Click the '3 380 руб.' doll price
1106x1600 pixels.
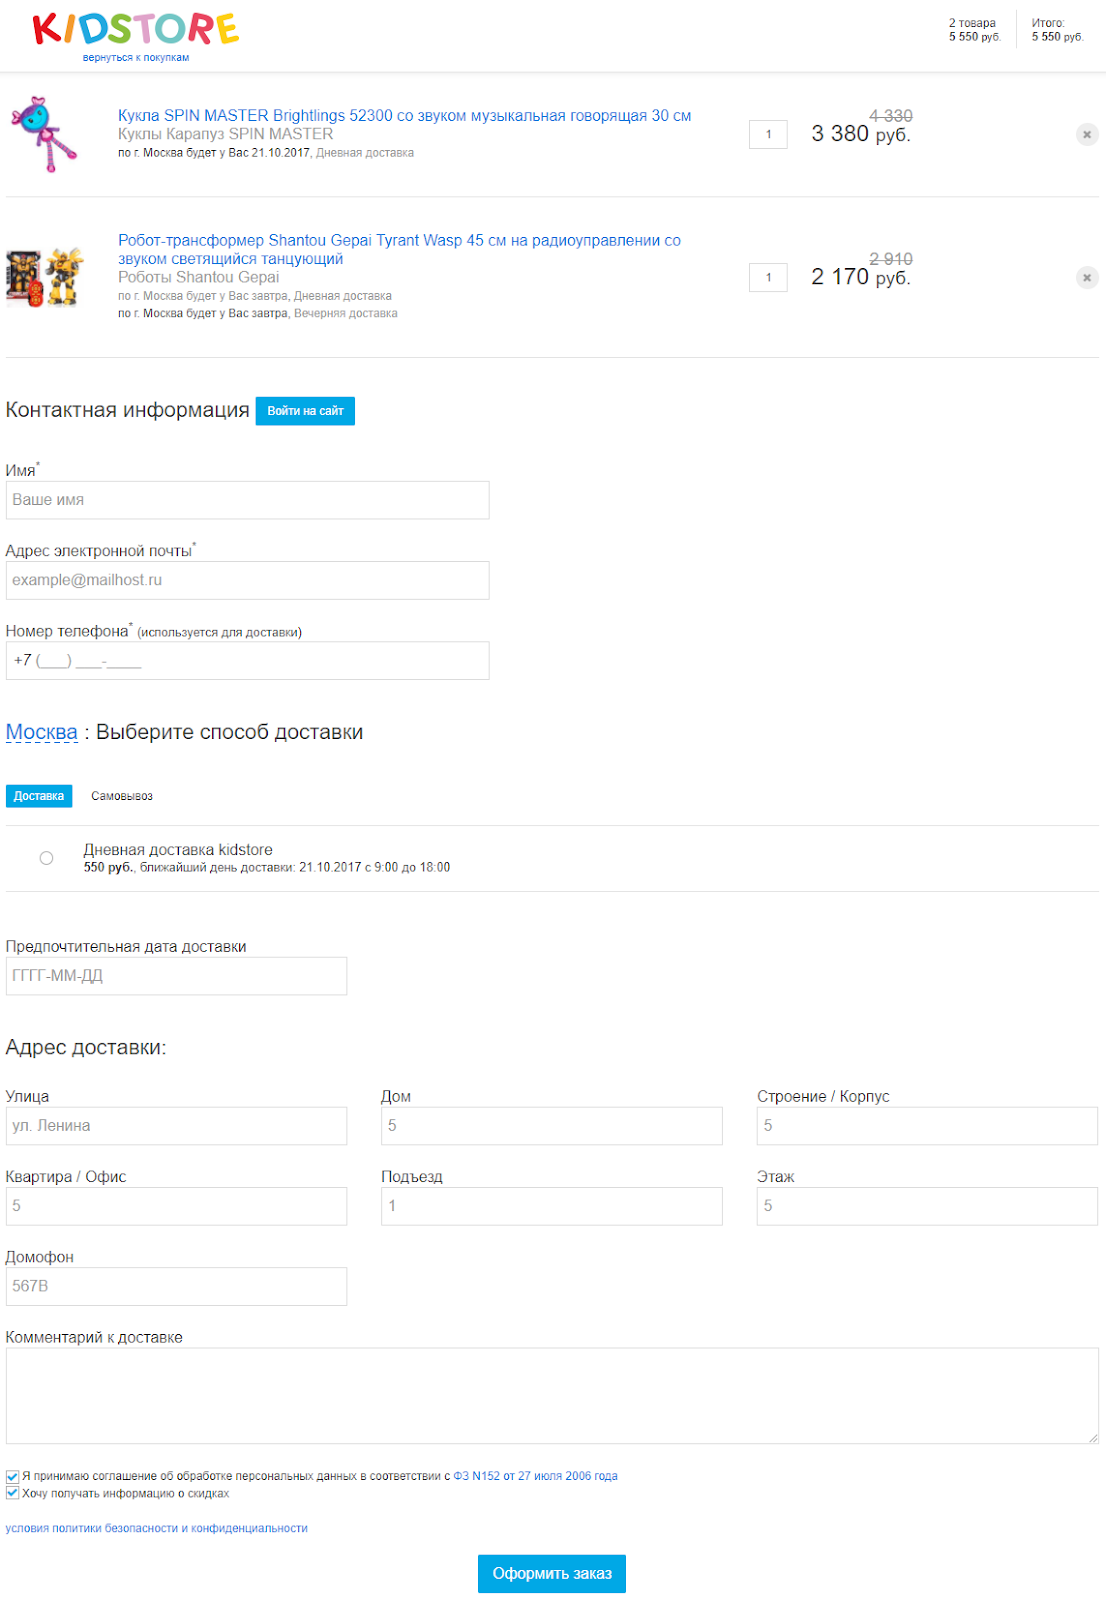pos(861,134)
